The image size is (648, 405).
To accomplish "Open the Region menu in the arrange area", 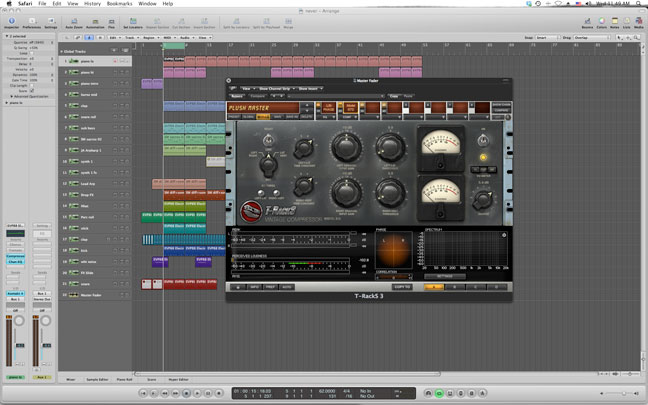I will (150, 38).
